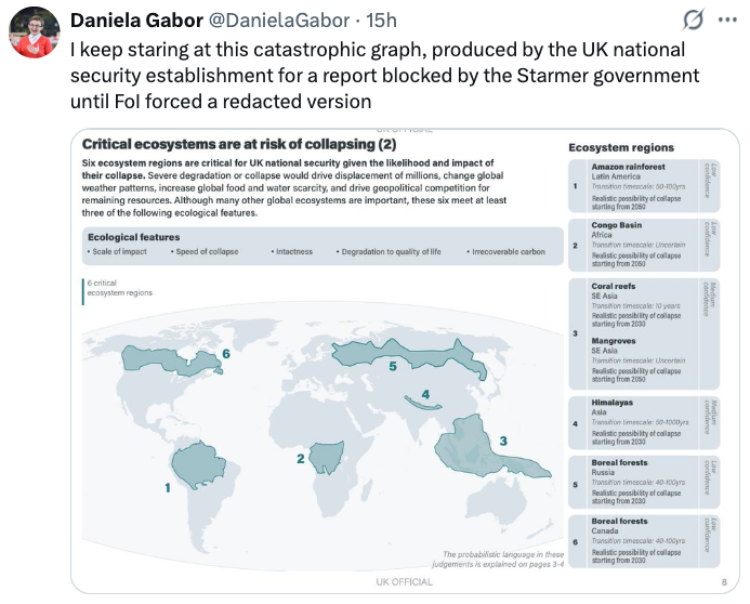The height and width of the screenshot is (604, 750).
Task: Click the Daniela Gabor display name
Action: (x=137, y=20)
